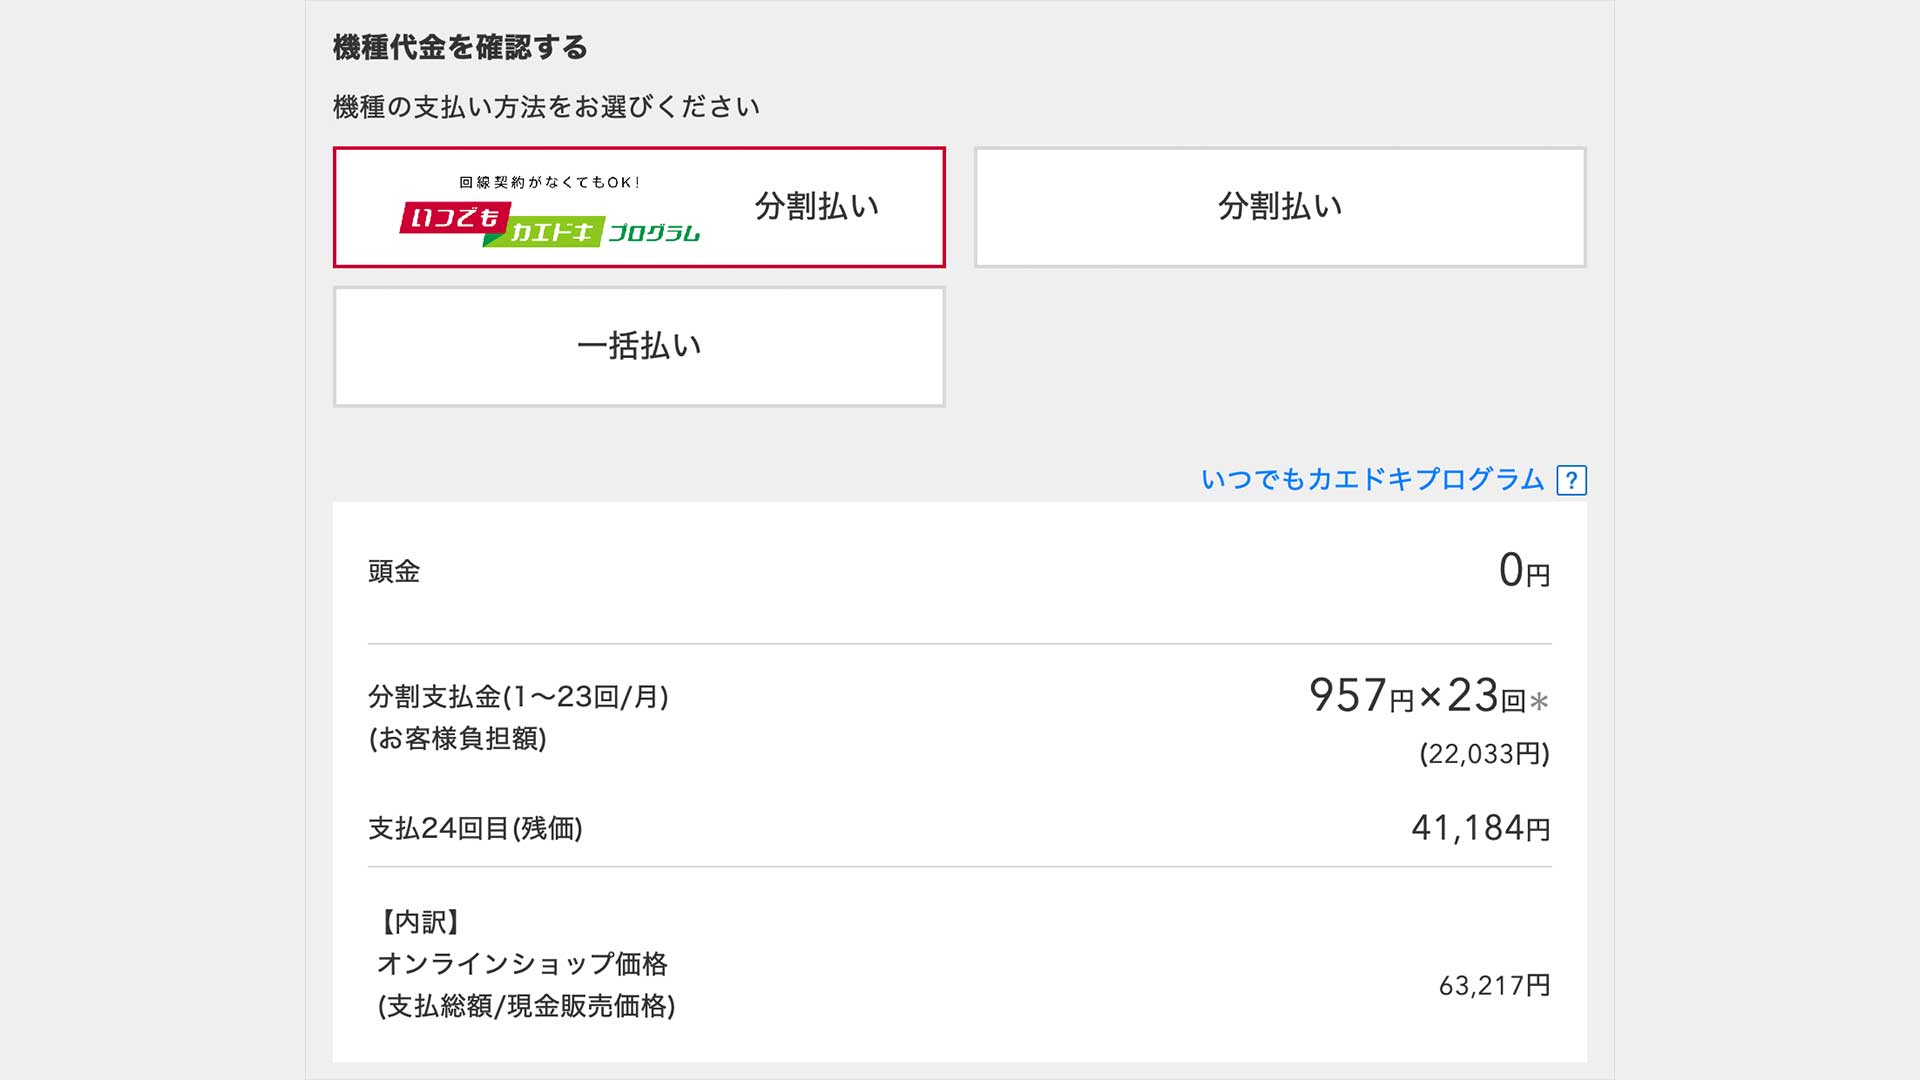
Task: Click the (22,033円) subtotal text
Action: [1484, 754]
